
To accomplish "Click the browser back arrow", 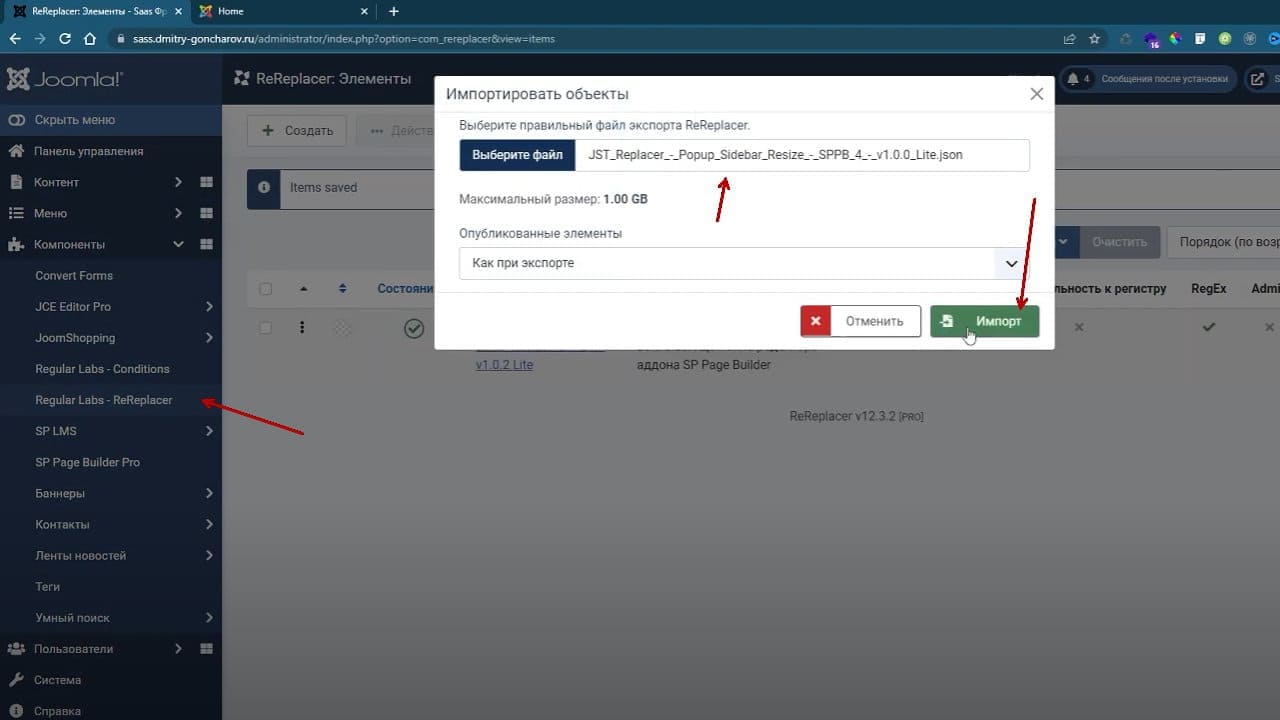I will coord(14,39).
